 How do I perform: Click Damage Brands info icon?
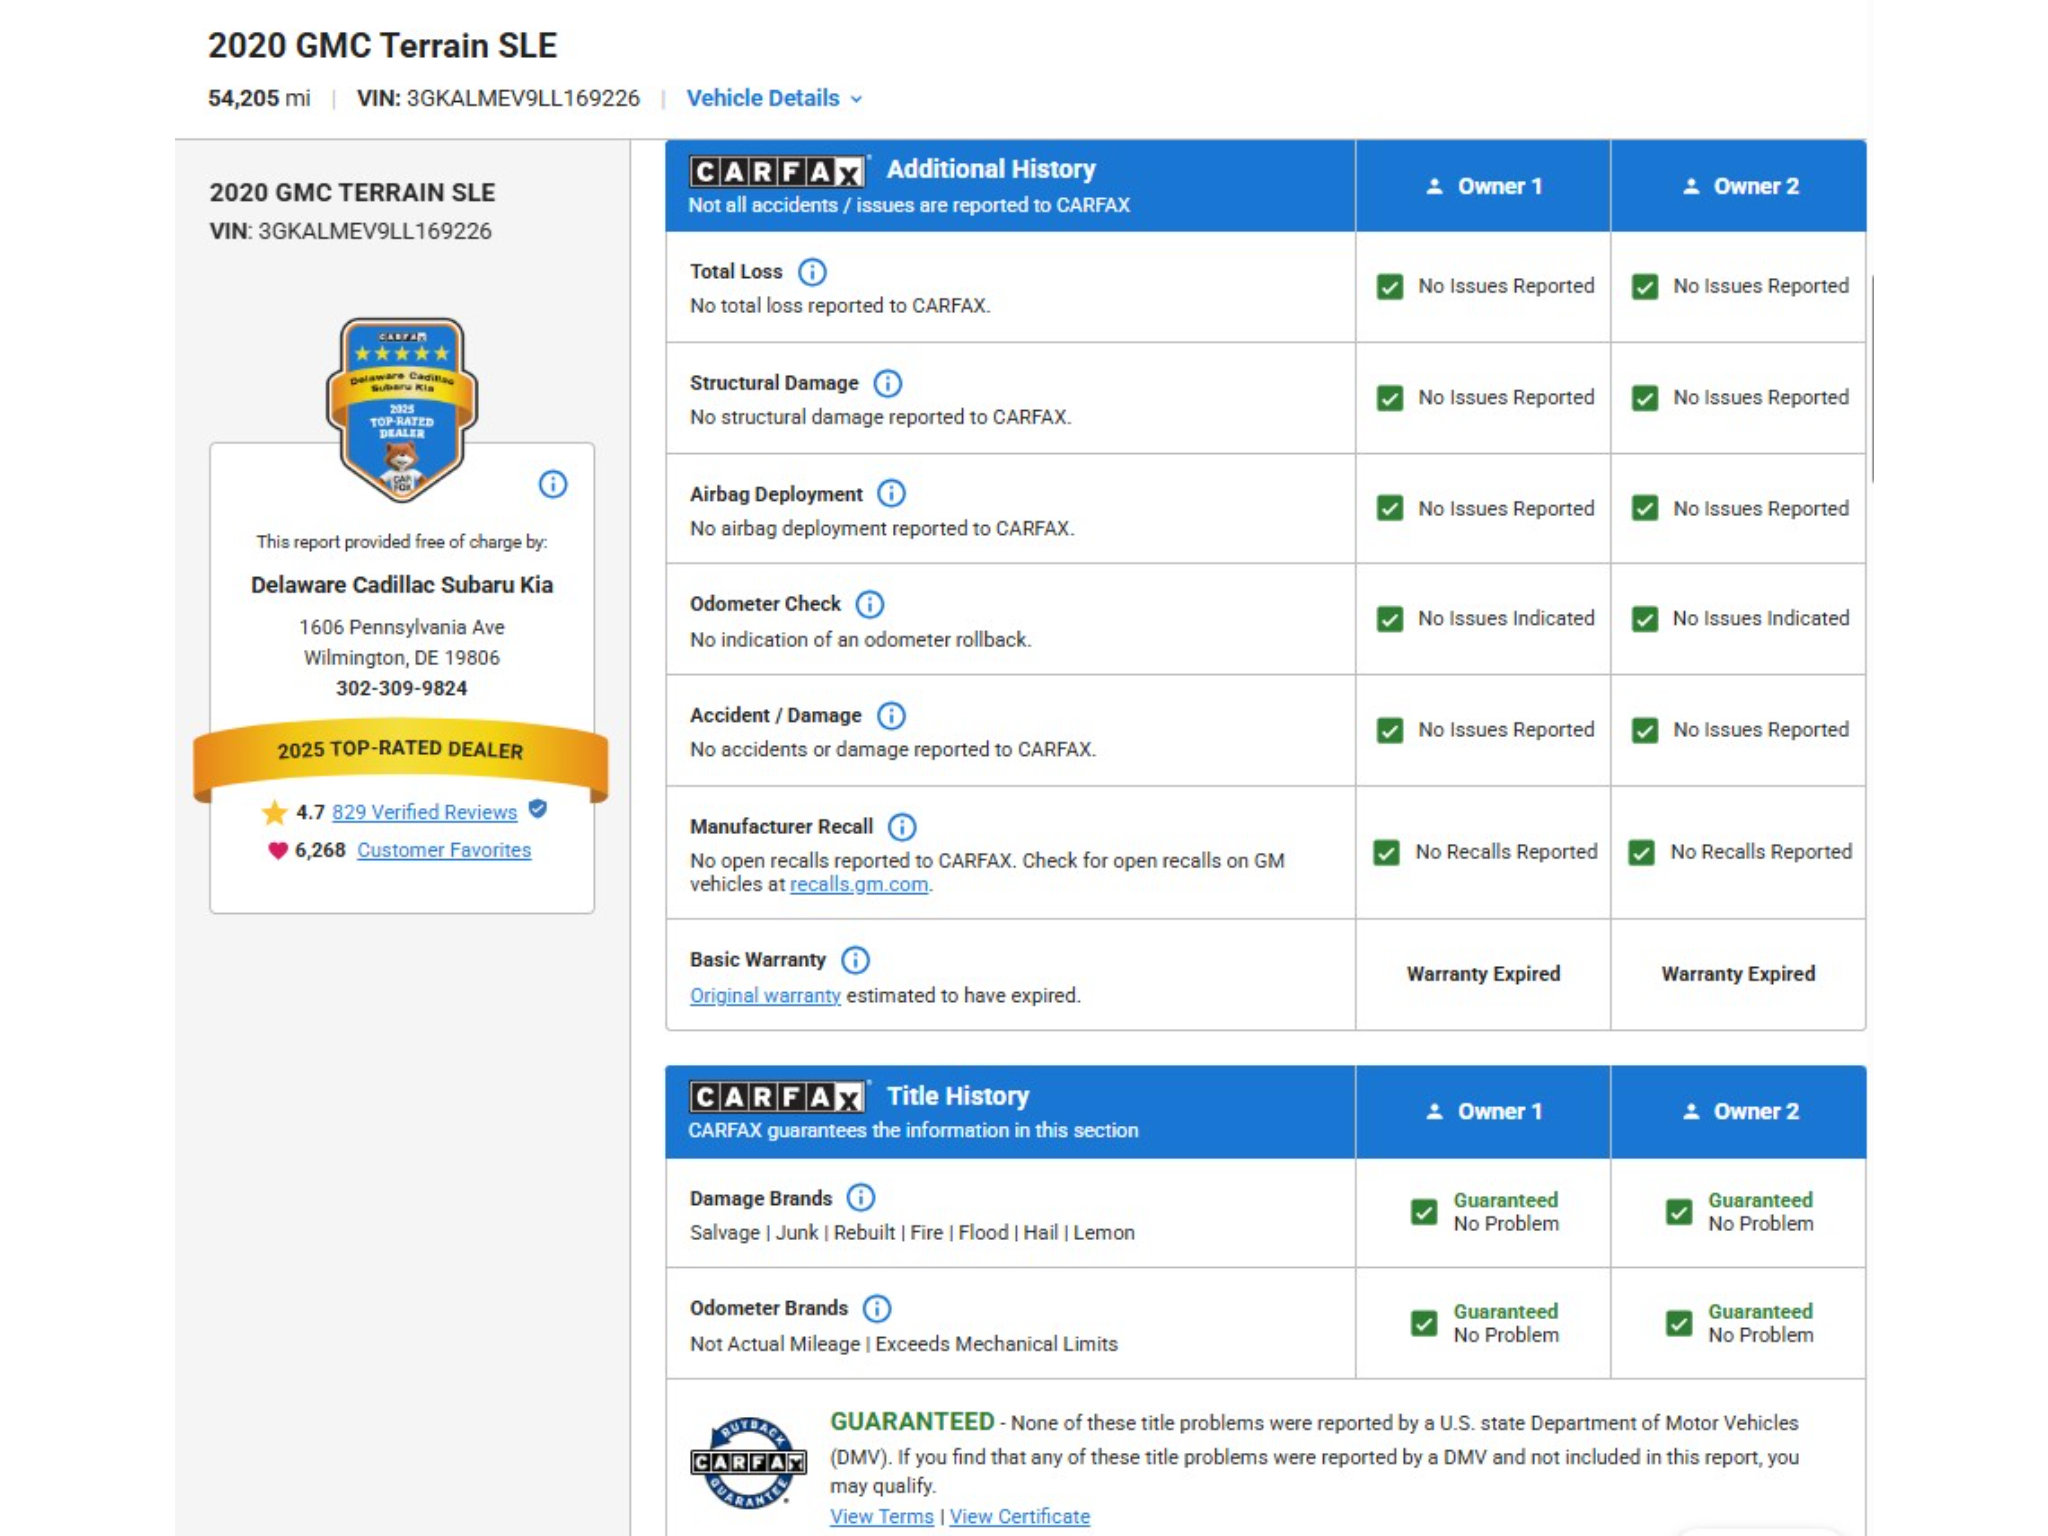[x=860, y=1198]
